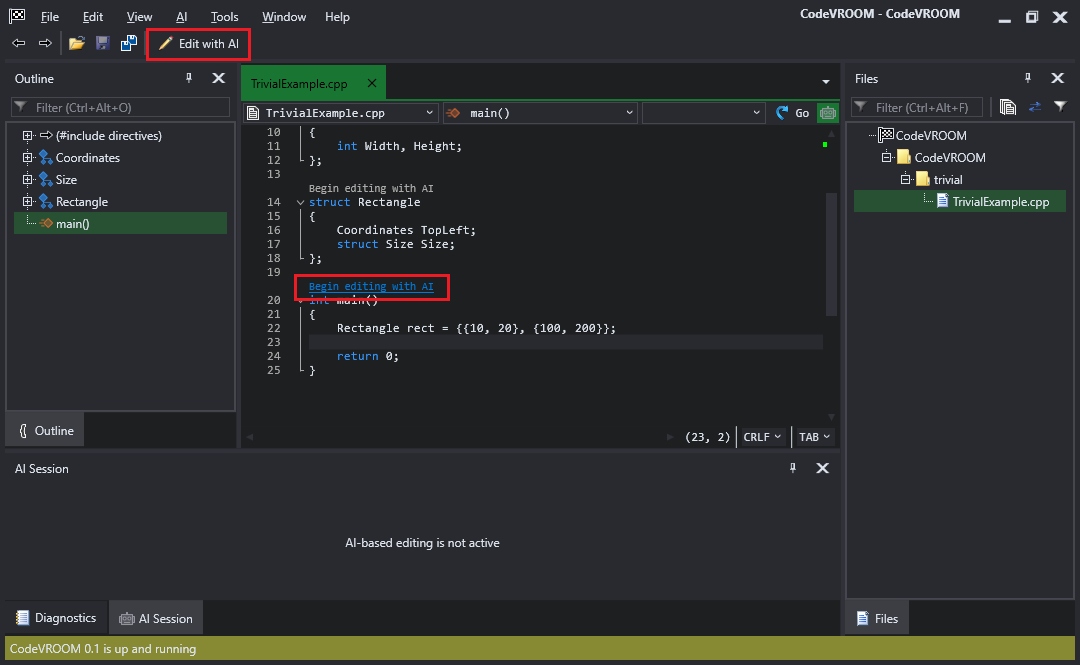Open the Window menu

click(x=284, y=17)
